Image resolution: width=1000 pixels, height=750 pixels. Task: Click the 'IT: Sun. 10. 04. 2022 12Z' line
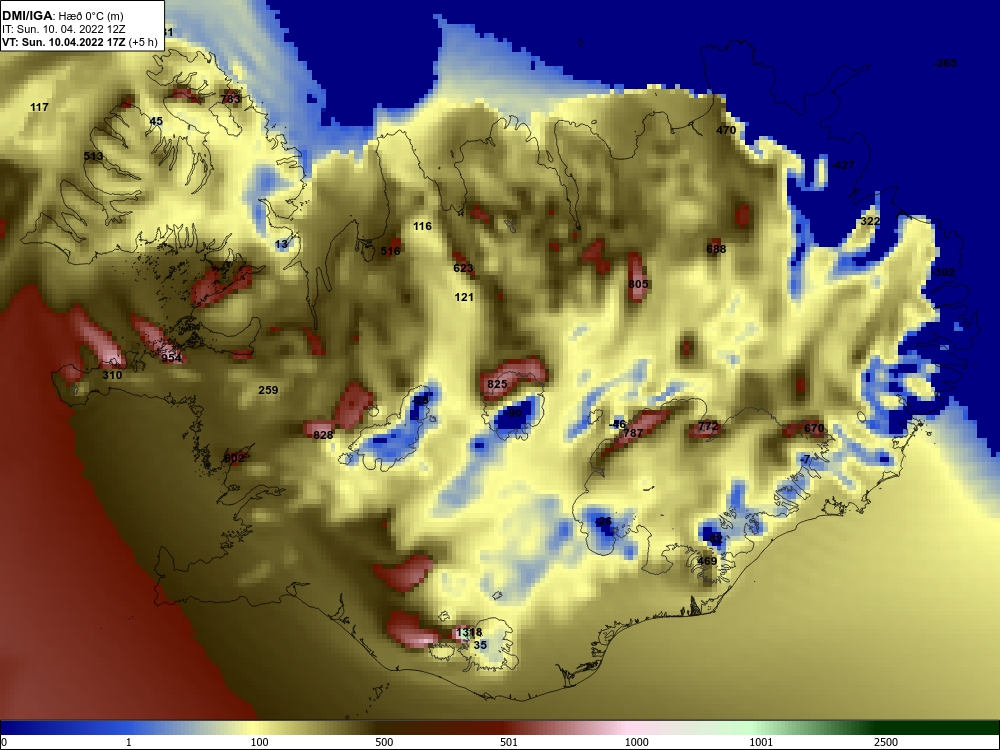click(64, 29)
